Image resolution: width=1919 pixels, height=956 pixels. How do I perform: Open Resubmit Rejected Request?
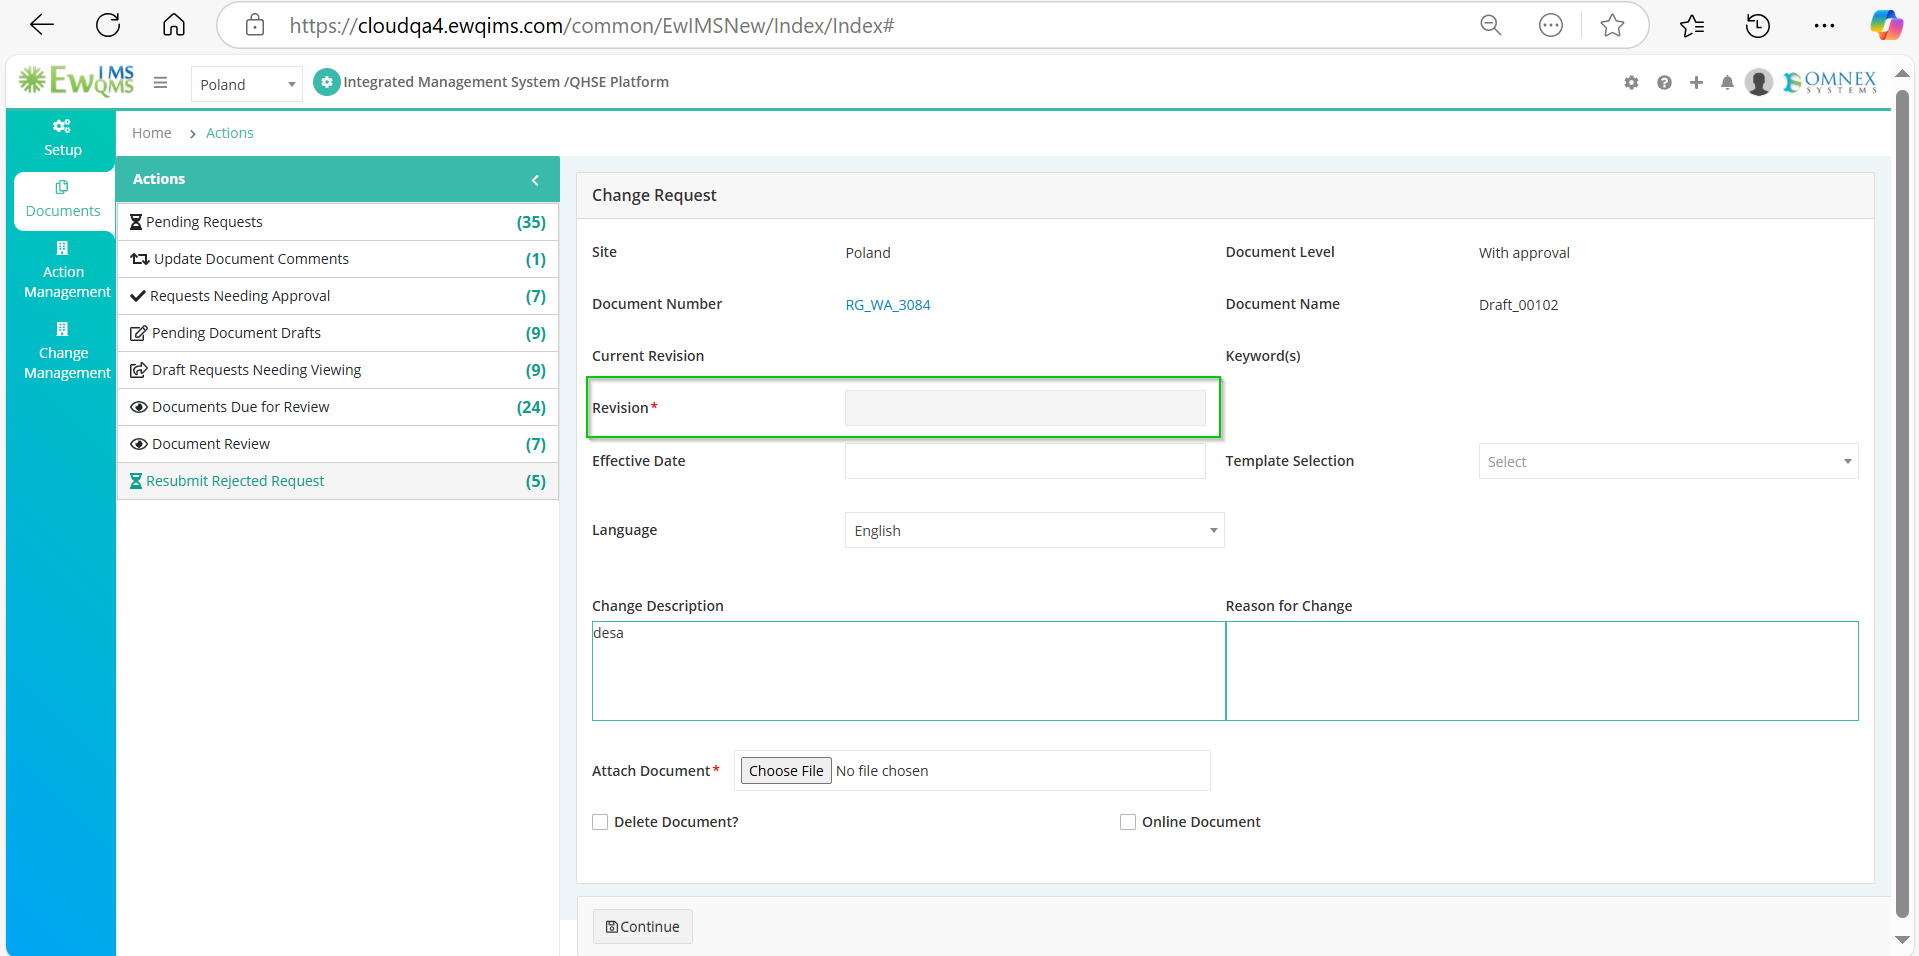point(338,481)
